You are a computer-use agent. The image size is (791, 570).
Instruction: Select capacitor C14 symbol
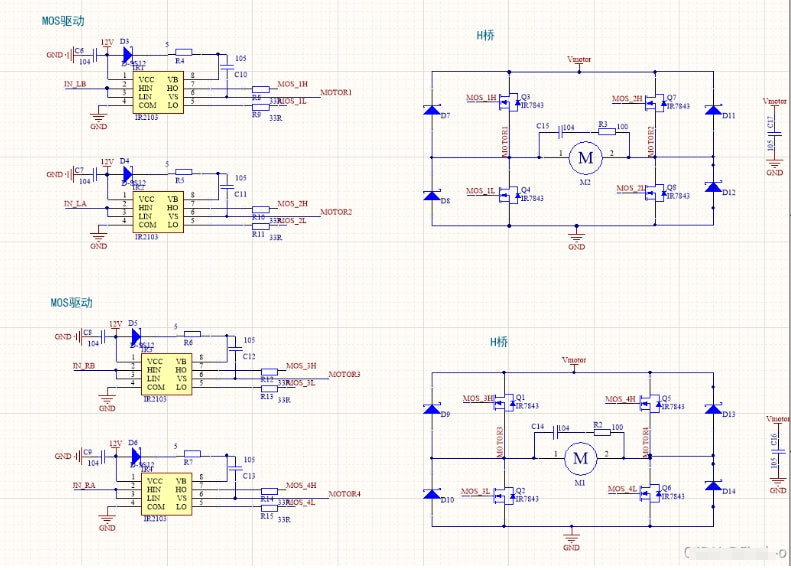pyautogui.click(x=556, y=432)
